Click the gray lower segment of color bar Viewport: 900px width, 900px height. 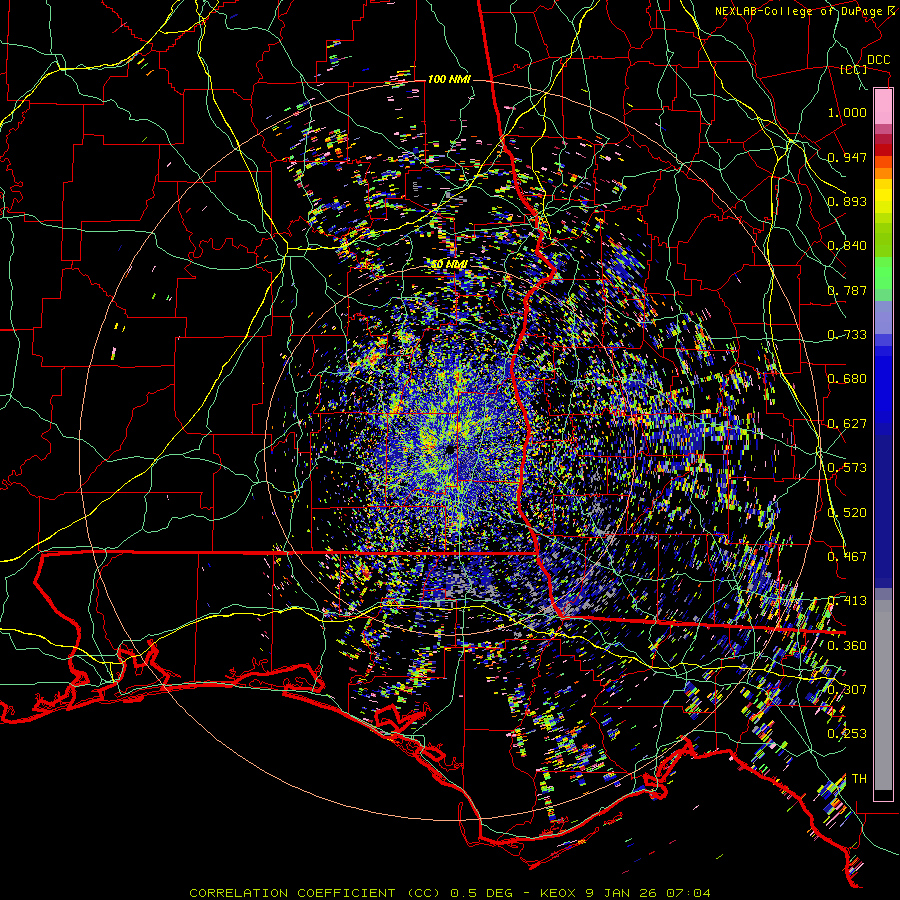pyautogui.click(x=883, y=695)
